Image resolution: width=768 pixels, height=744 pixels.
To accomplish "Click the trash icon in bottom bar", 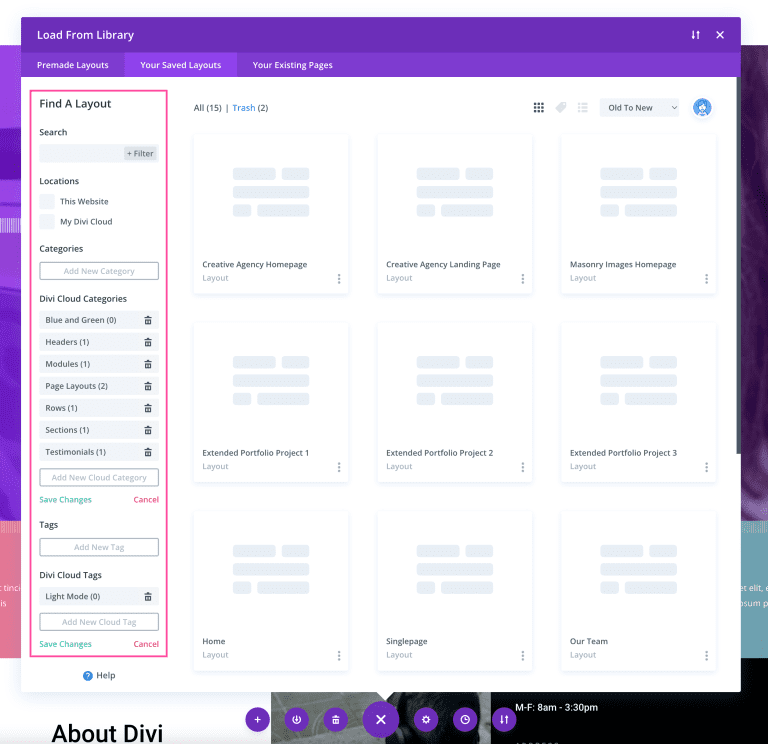I will pos(335,719).
